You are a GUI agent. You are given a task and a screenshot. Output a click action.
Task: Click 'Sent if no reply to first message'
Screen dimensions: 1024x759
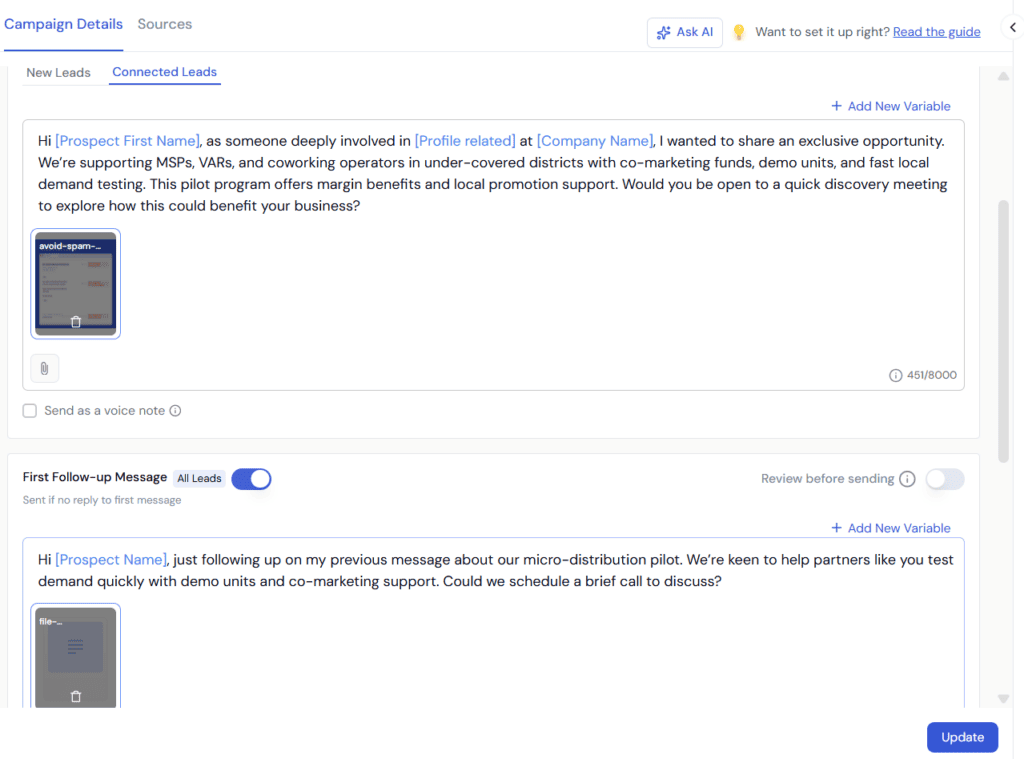coord(102,500)
